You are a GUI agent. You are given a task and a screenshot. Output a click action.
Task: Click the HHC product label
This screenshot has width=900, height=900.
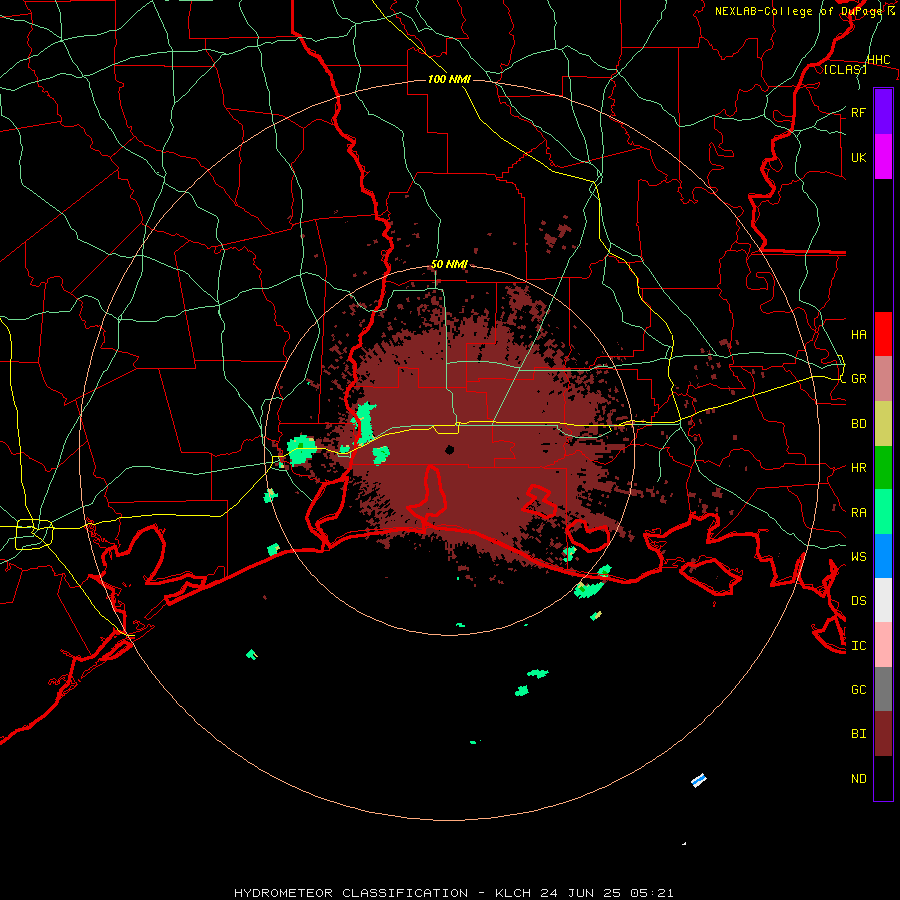click(x=878, y=60)
